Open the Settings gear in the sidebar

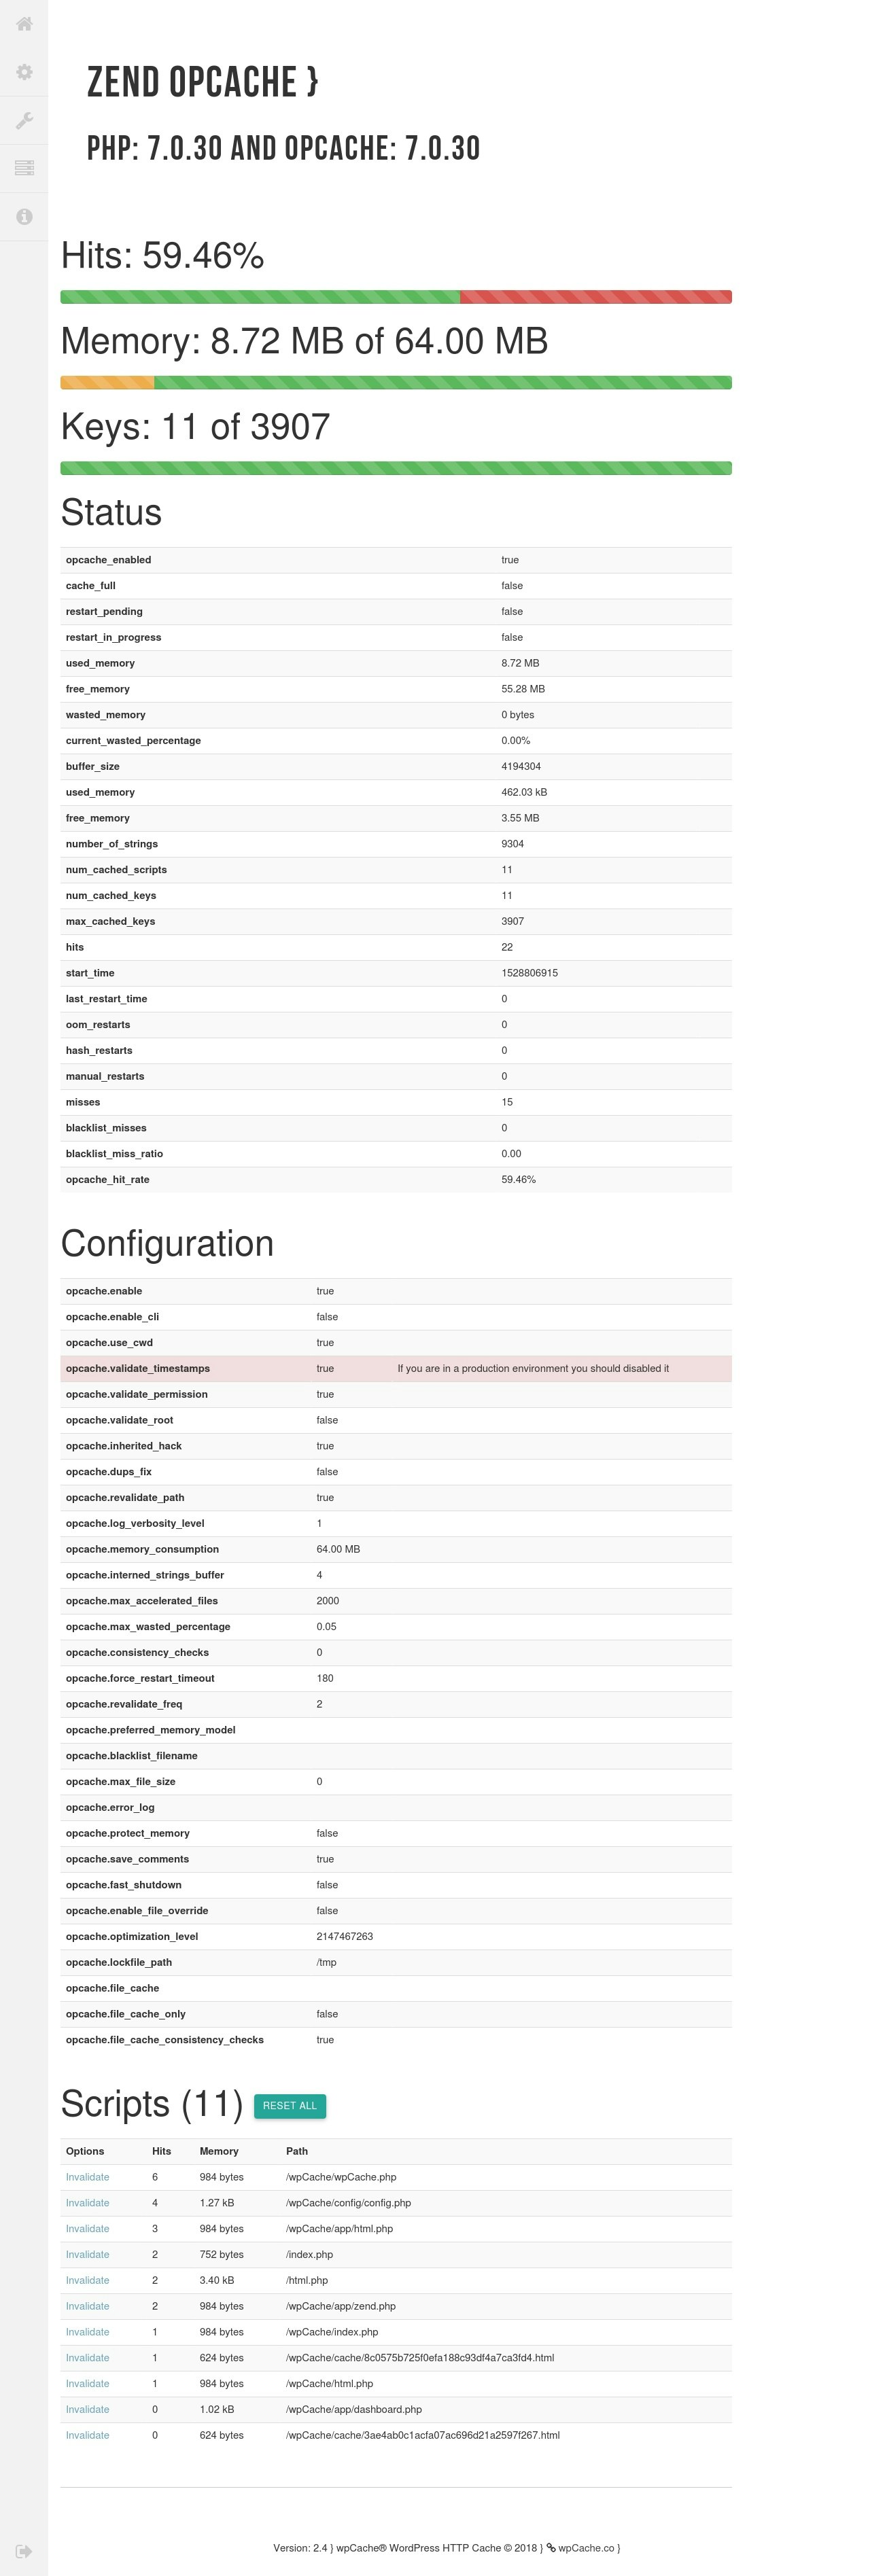point(24,72)
